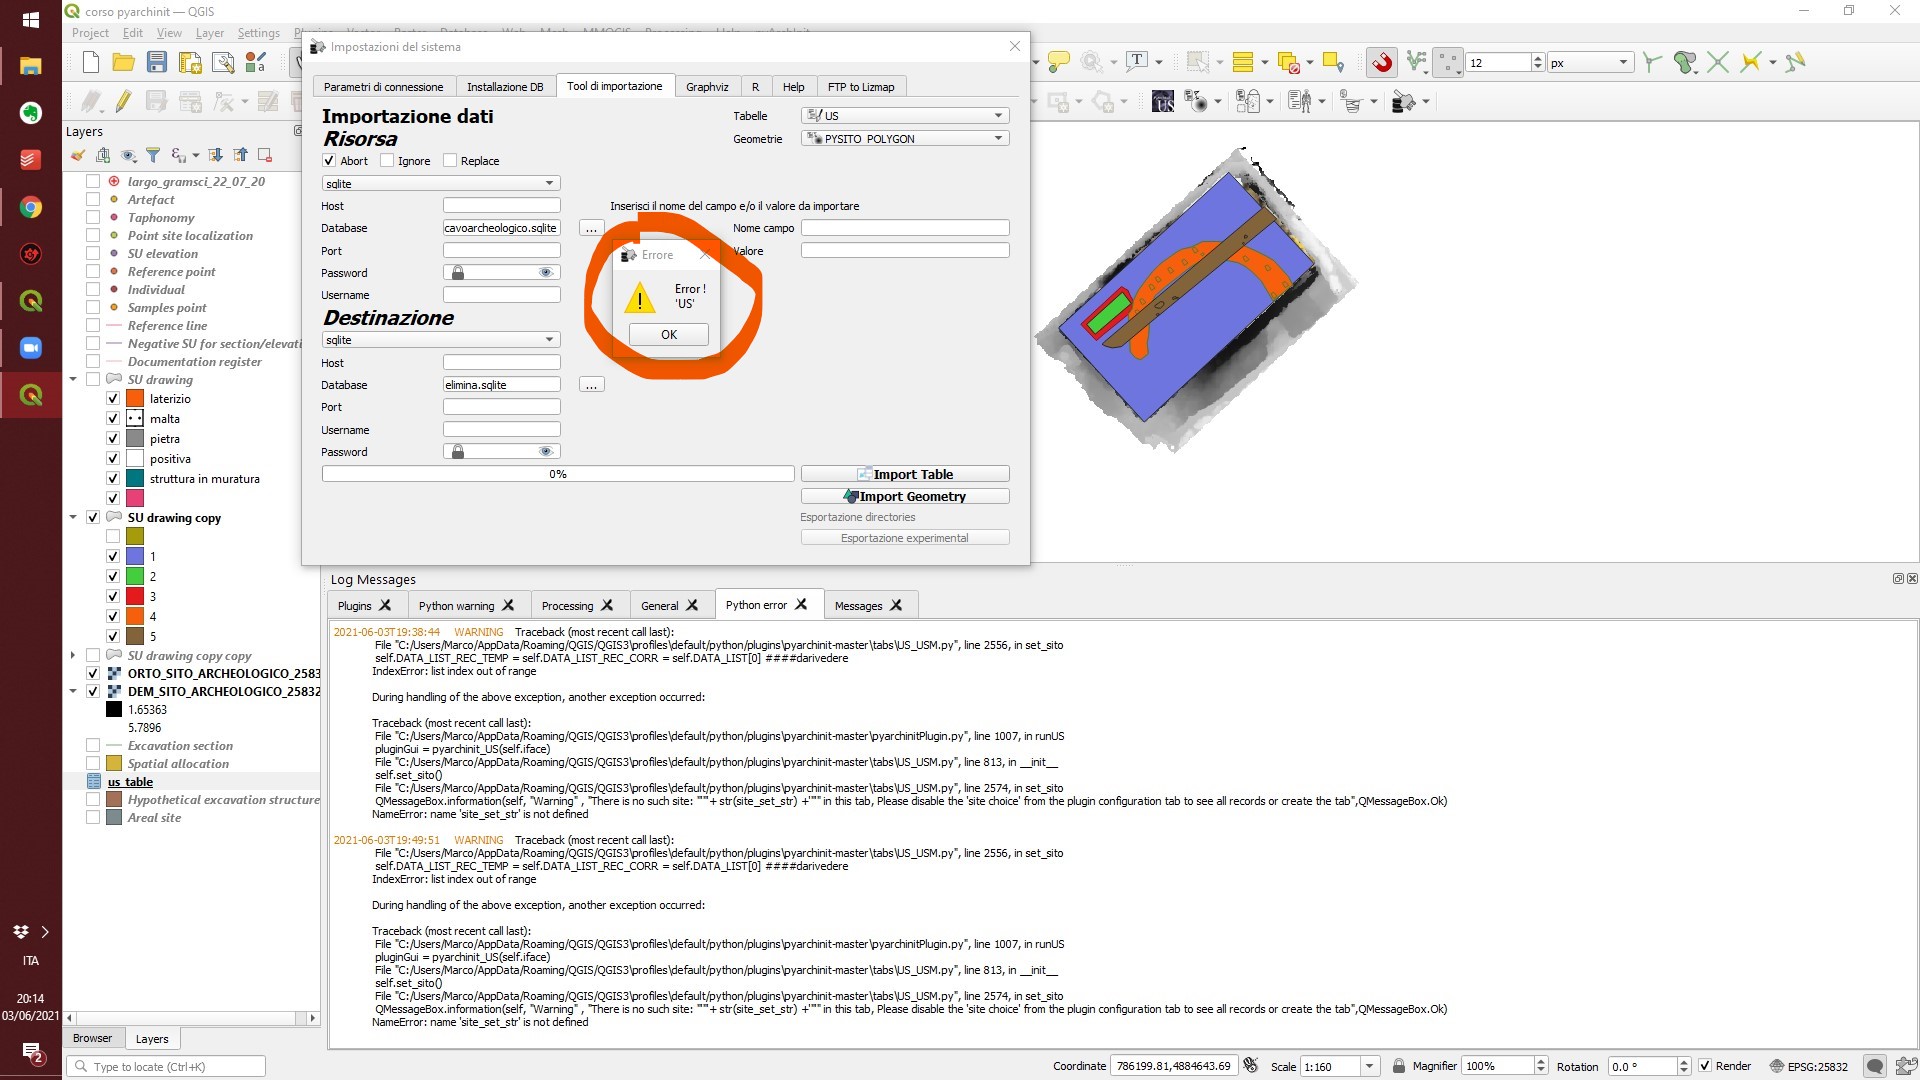Image resolution: width=1920 pixels, height=1080 pixels.
Task: Toggle the snapping magnet icon on toolbar
Action: tap(1381, 61)
